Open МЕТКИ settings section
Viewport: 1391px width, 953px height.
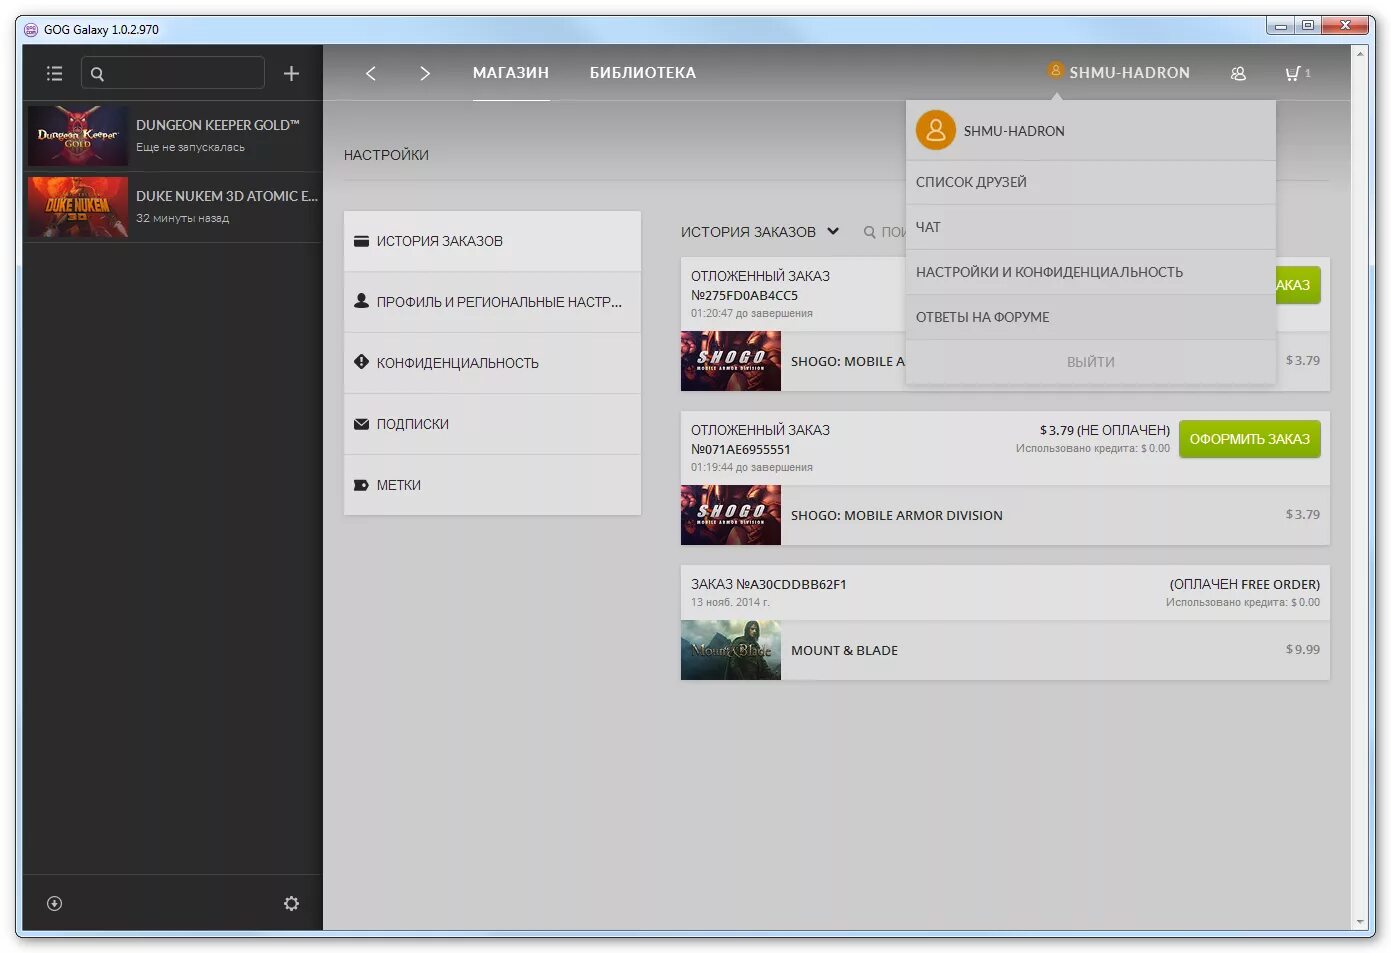[x=492, y=485]
